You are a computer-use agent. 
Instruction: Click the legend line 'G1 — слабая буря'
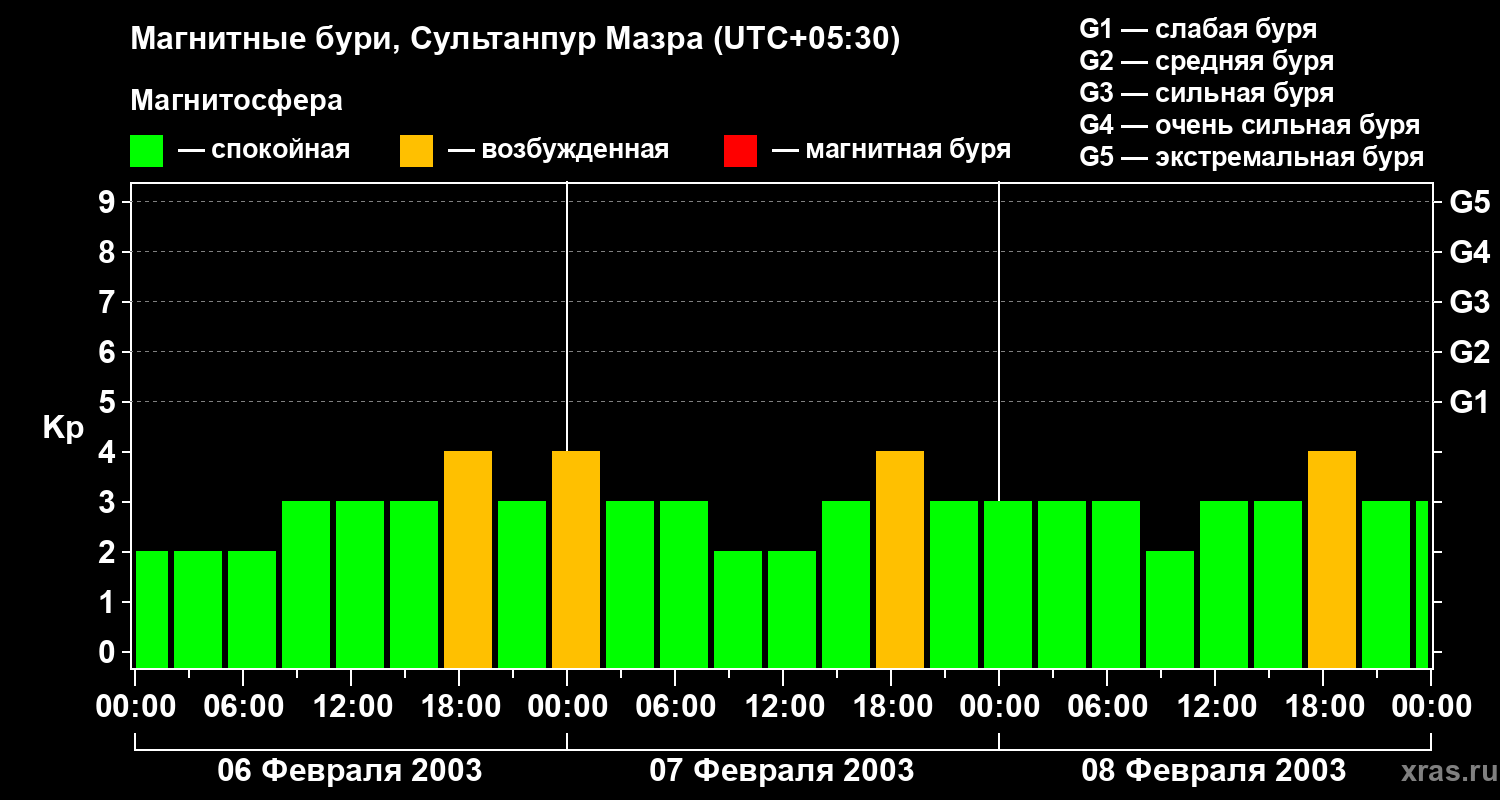click(x=1198, y=29)
